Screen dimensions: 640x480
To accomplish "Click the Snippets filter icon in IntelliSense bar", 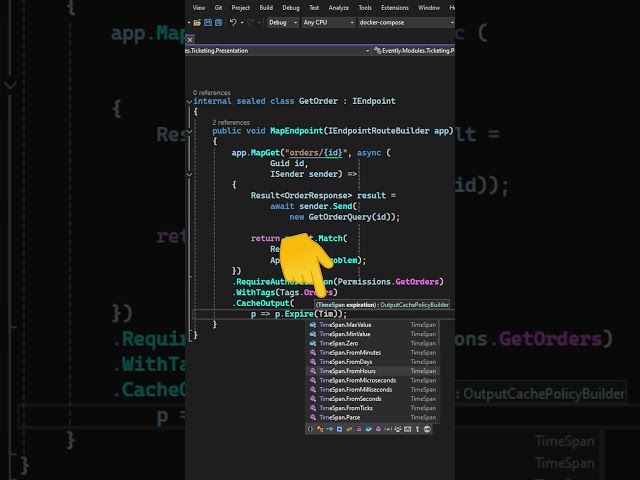I will click(408, 429).
